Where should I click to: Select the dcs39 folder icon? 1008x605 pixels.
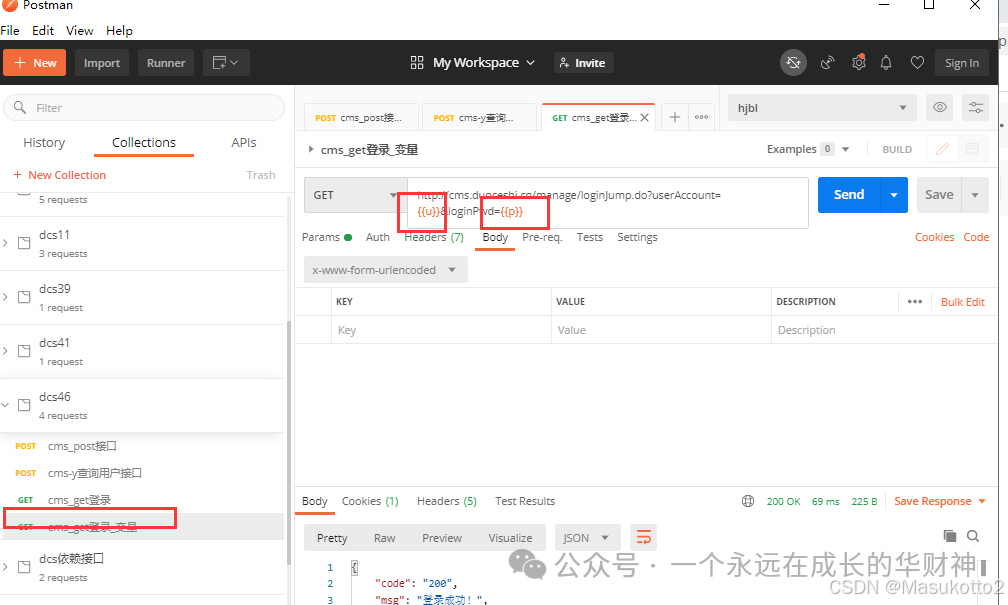coord(24,297)
